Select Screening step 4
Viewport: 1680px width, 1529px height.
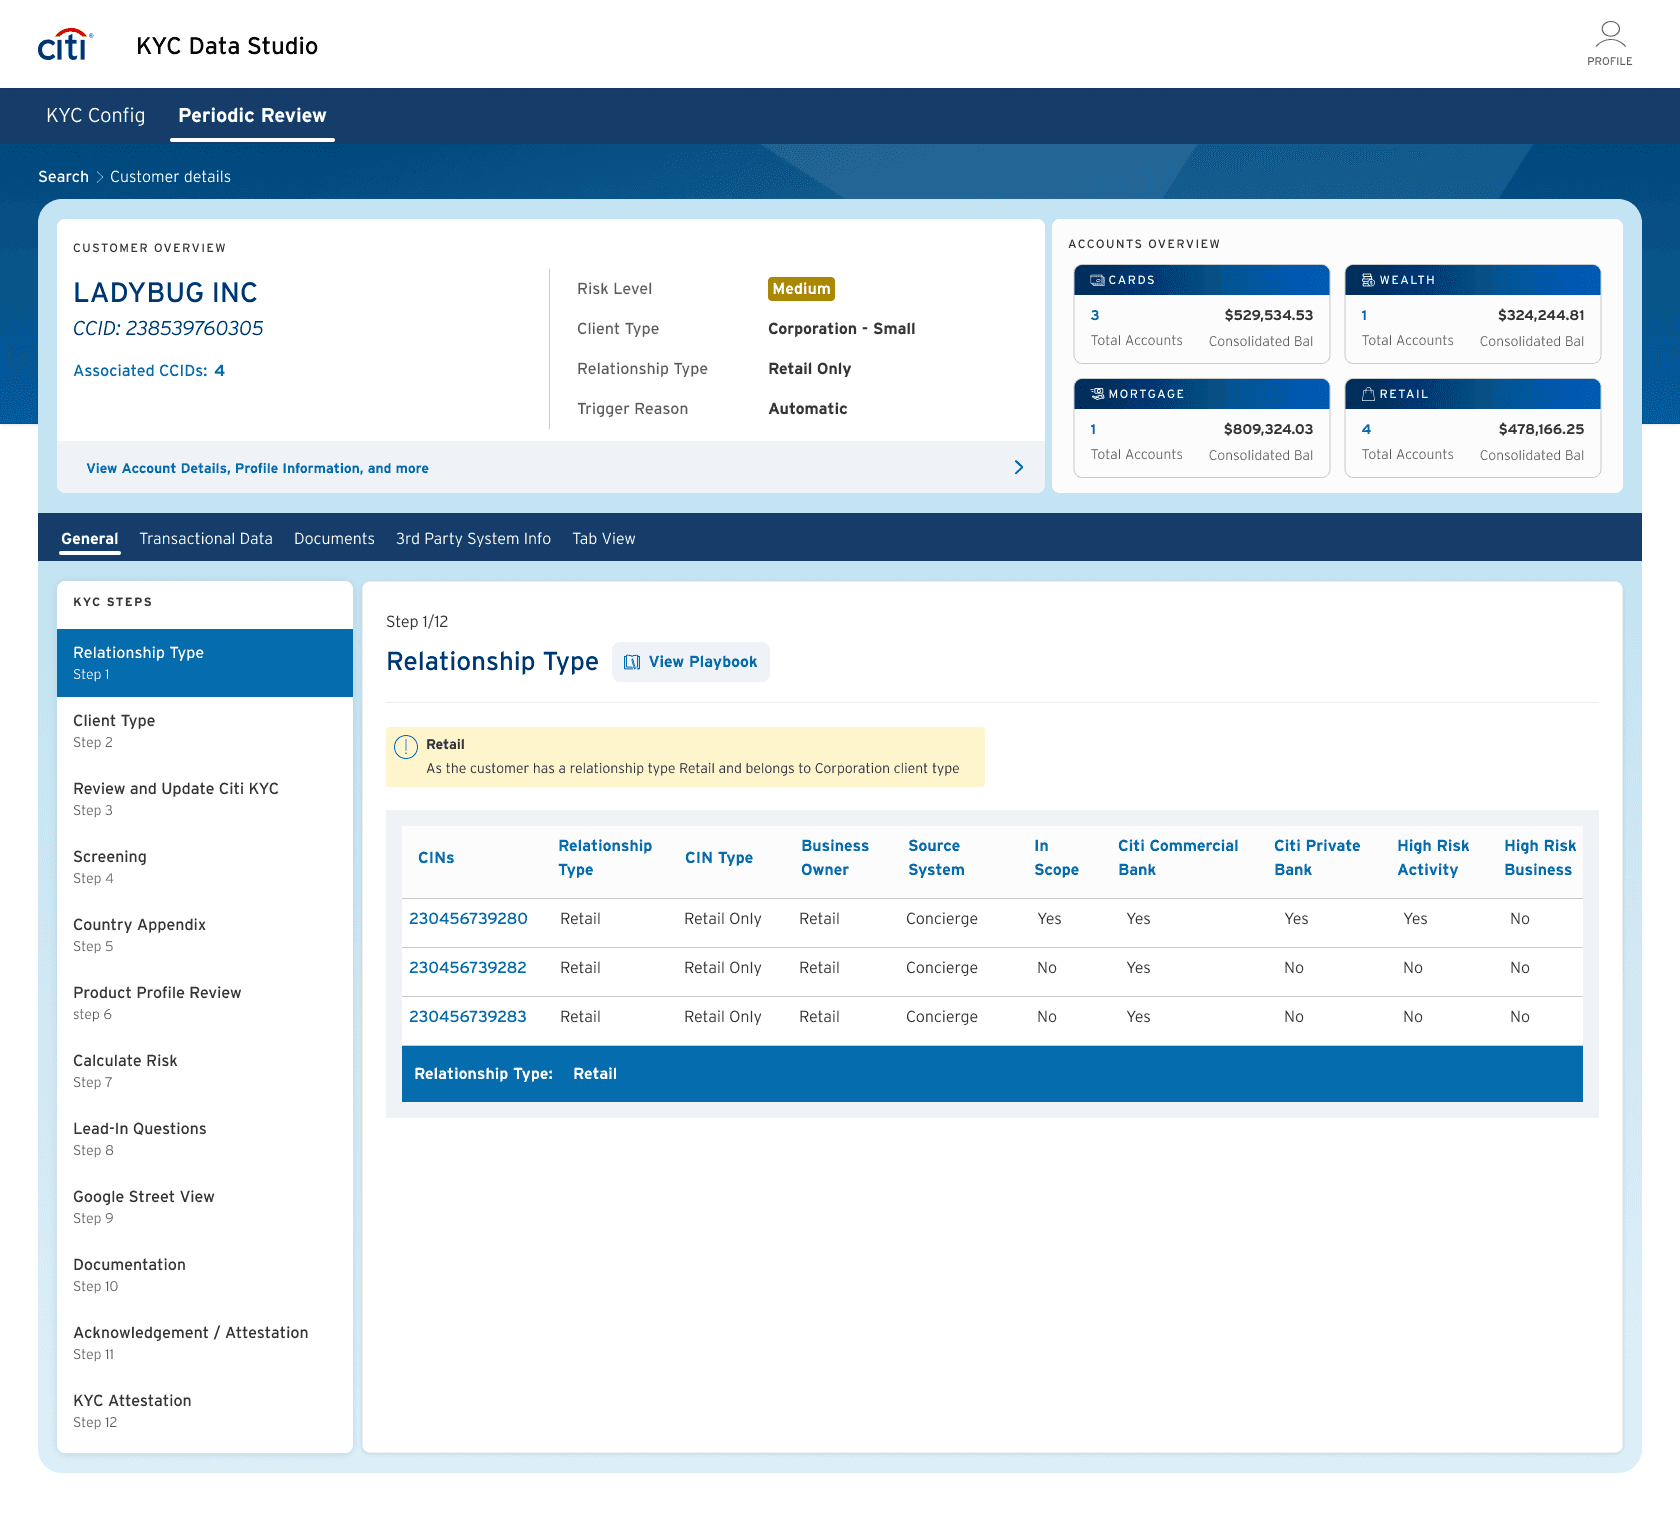click(x=205, y=867)
